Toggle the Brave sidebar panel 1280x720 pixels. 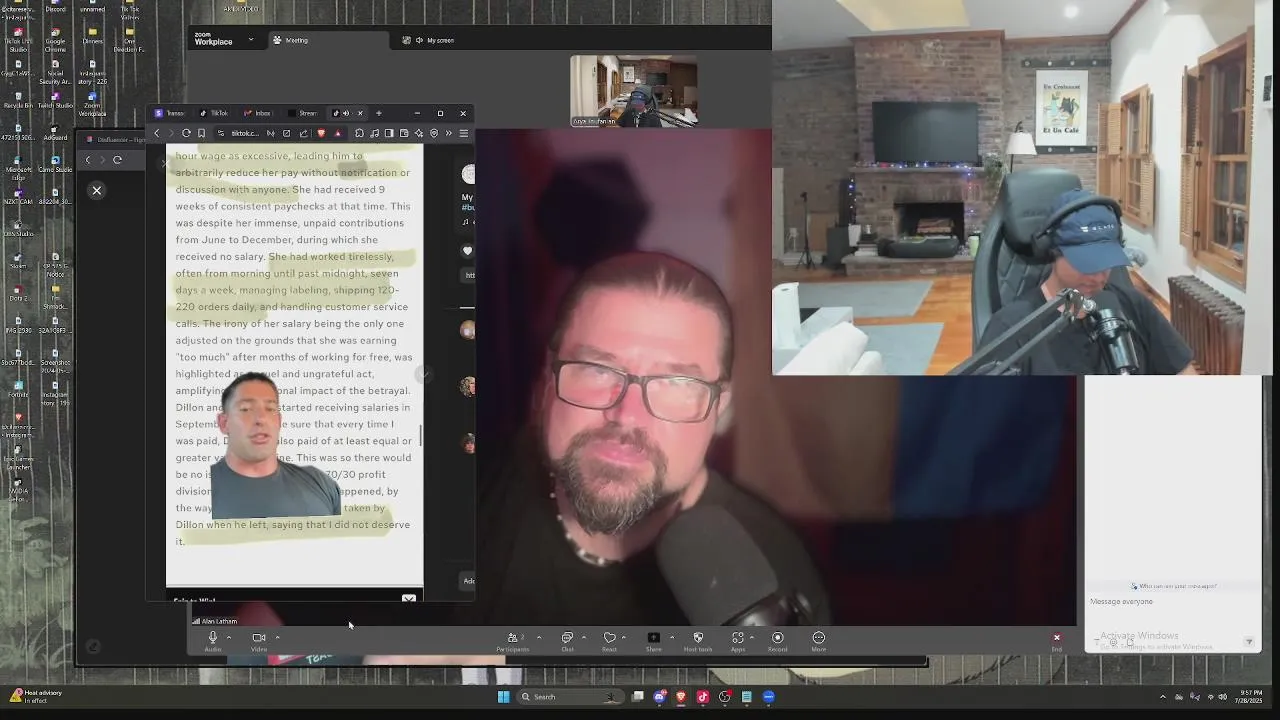(389, 133)
